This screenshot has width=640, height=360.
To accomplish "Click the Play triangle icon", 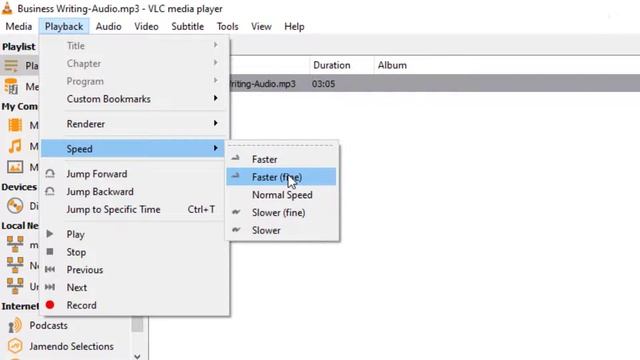I will pyautogui.click(x=50, y=234).
